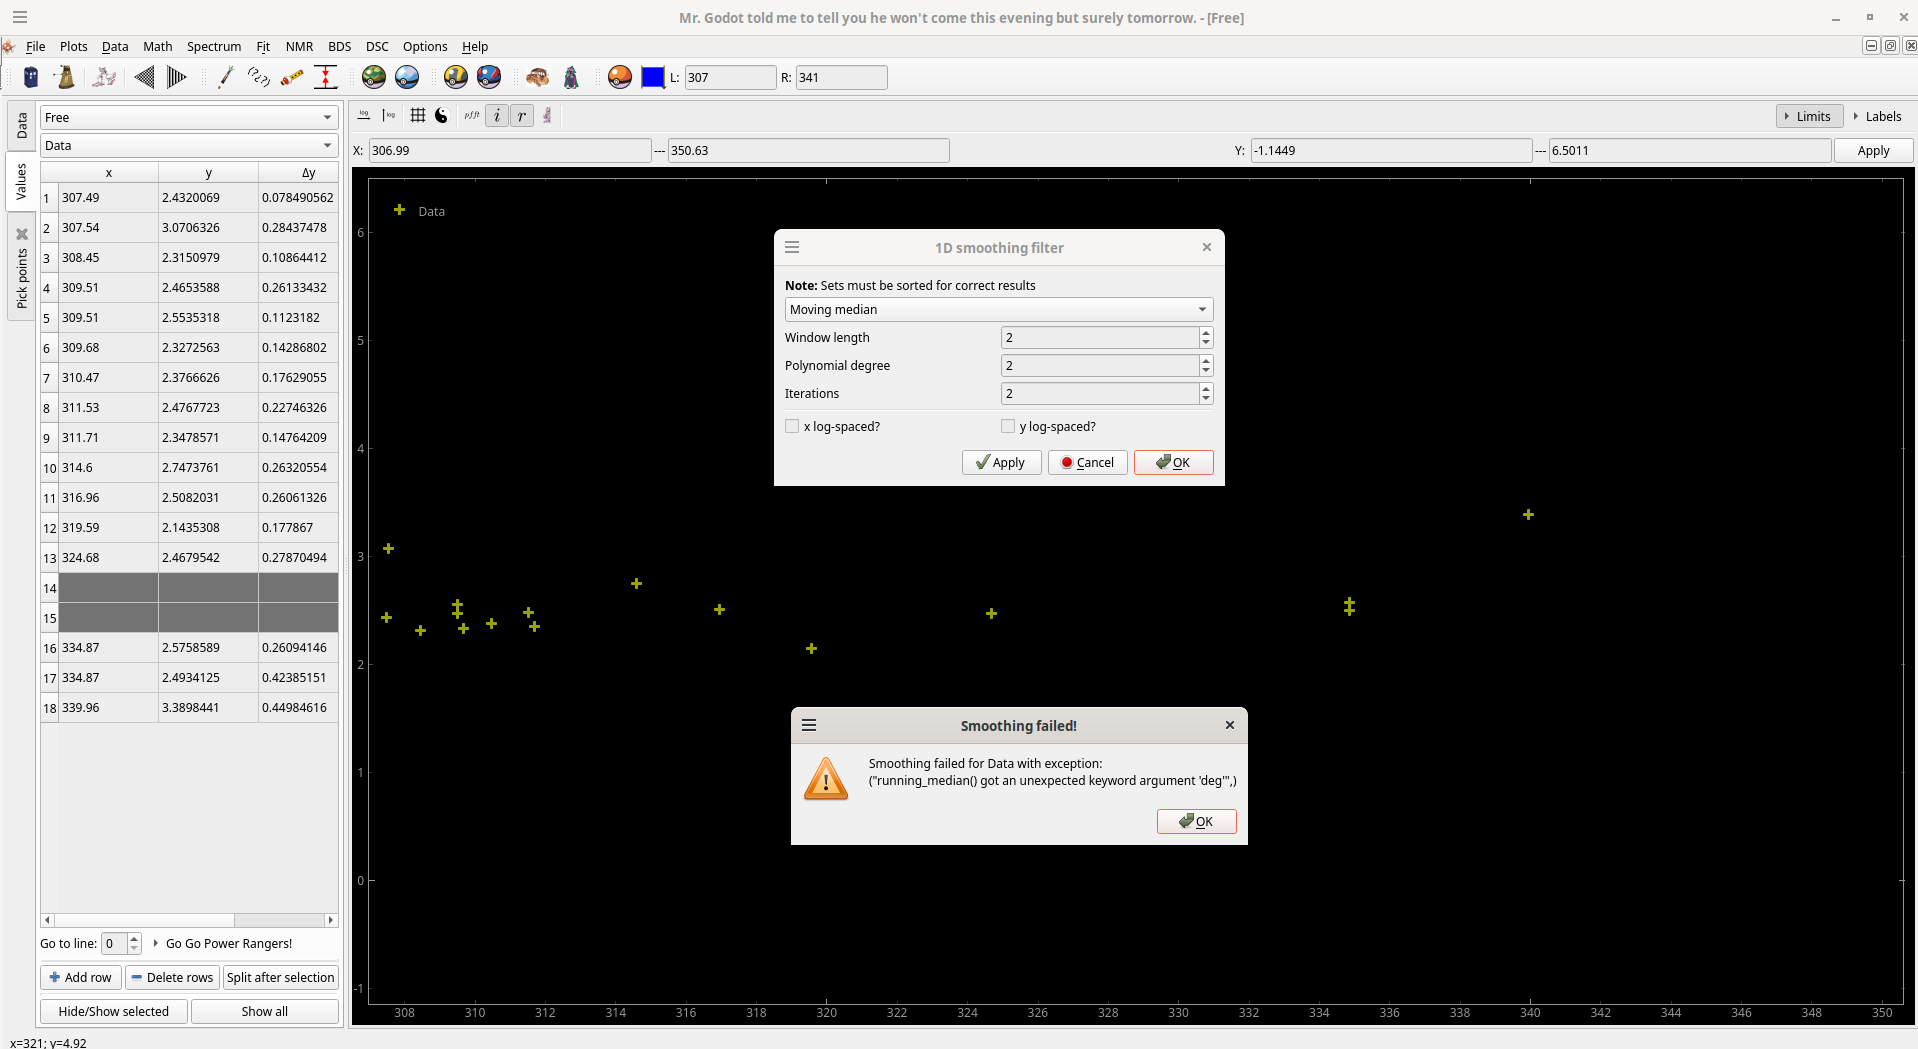Click the right-pointing striped arrow icon
This screenshot has width=1918, height=1049.
pos(176,77)
